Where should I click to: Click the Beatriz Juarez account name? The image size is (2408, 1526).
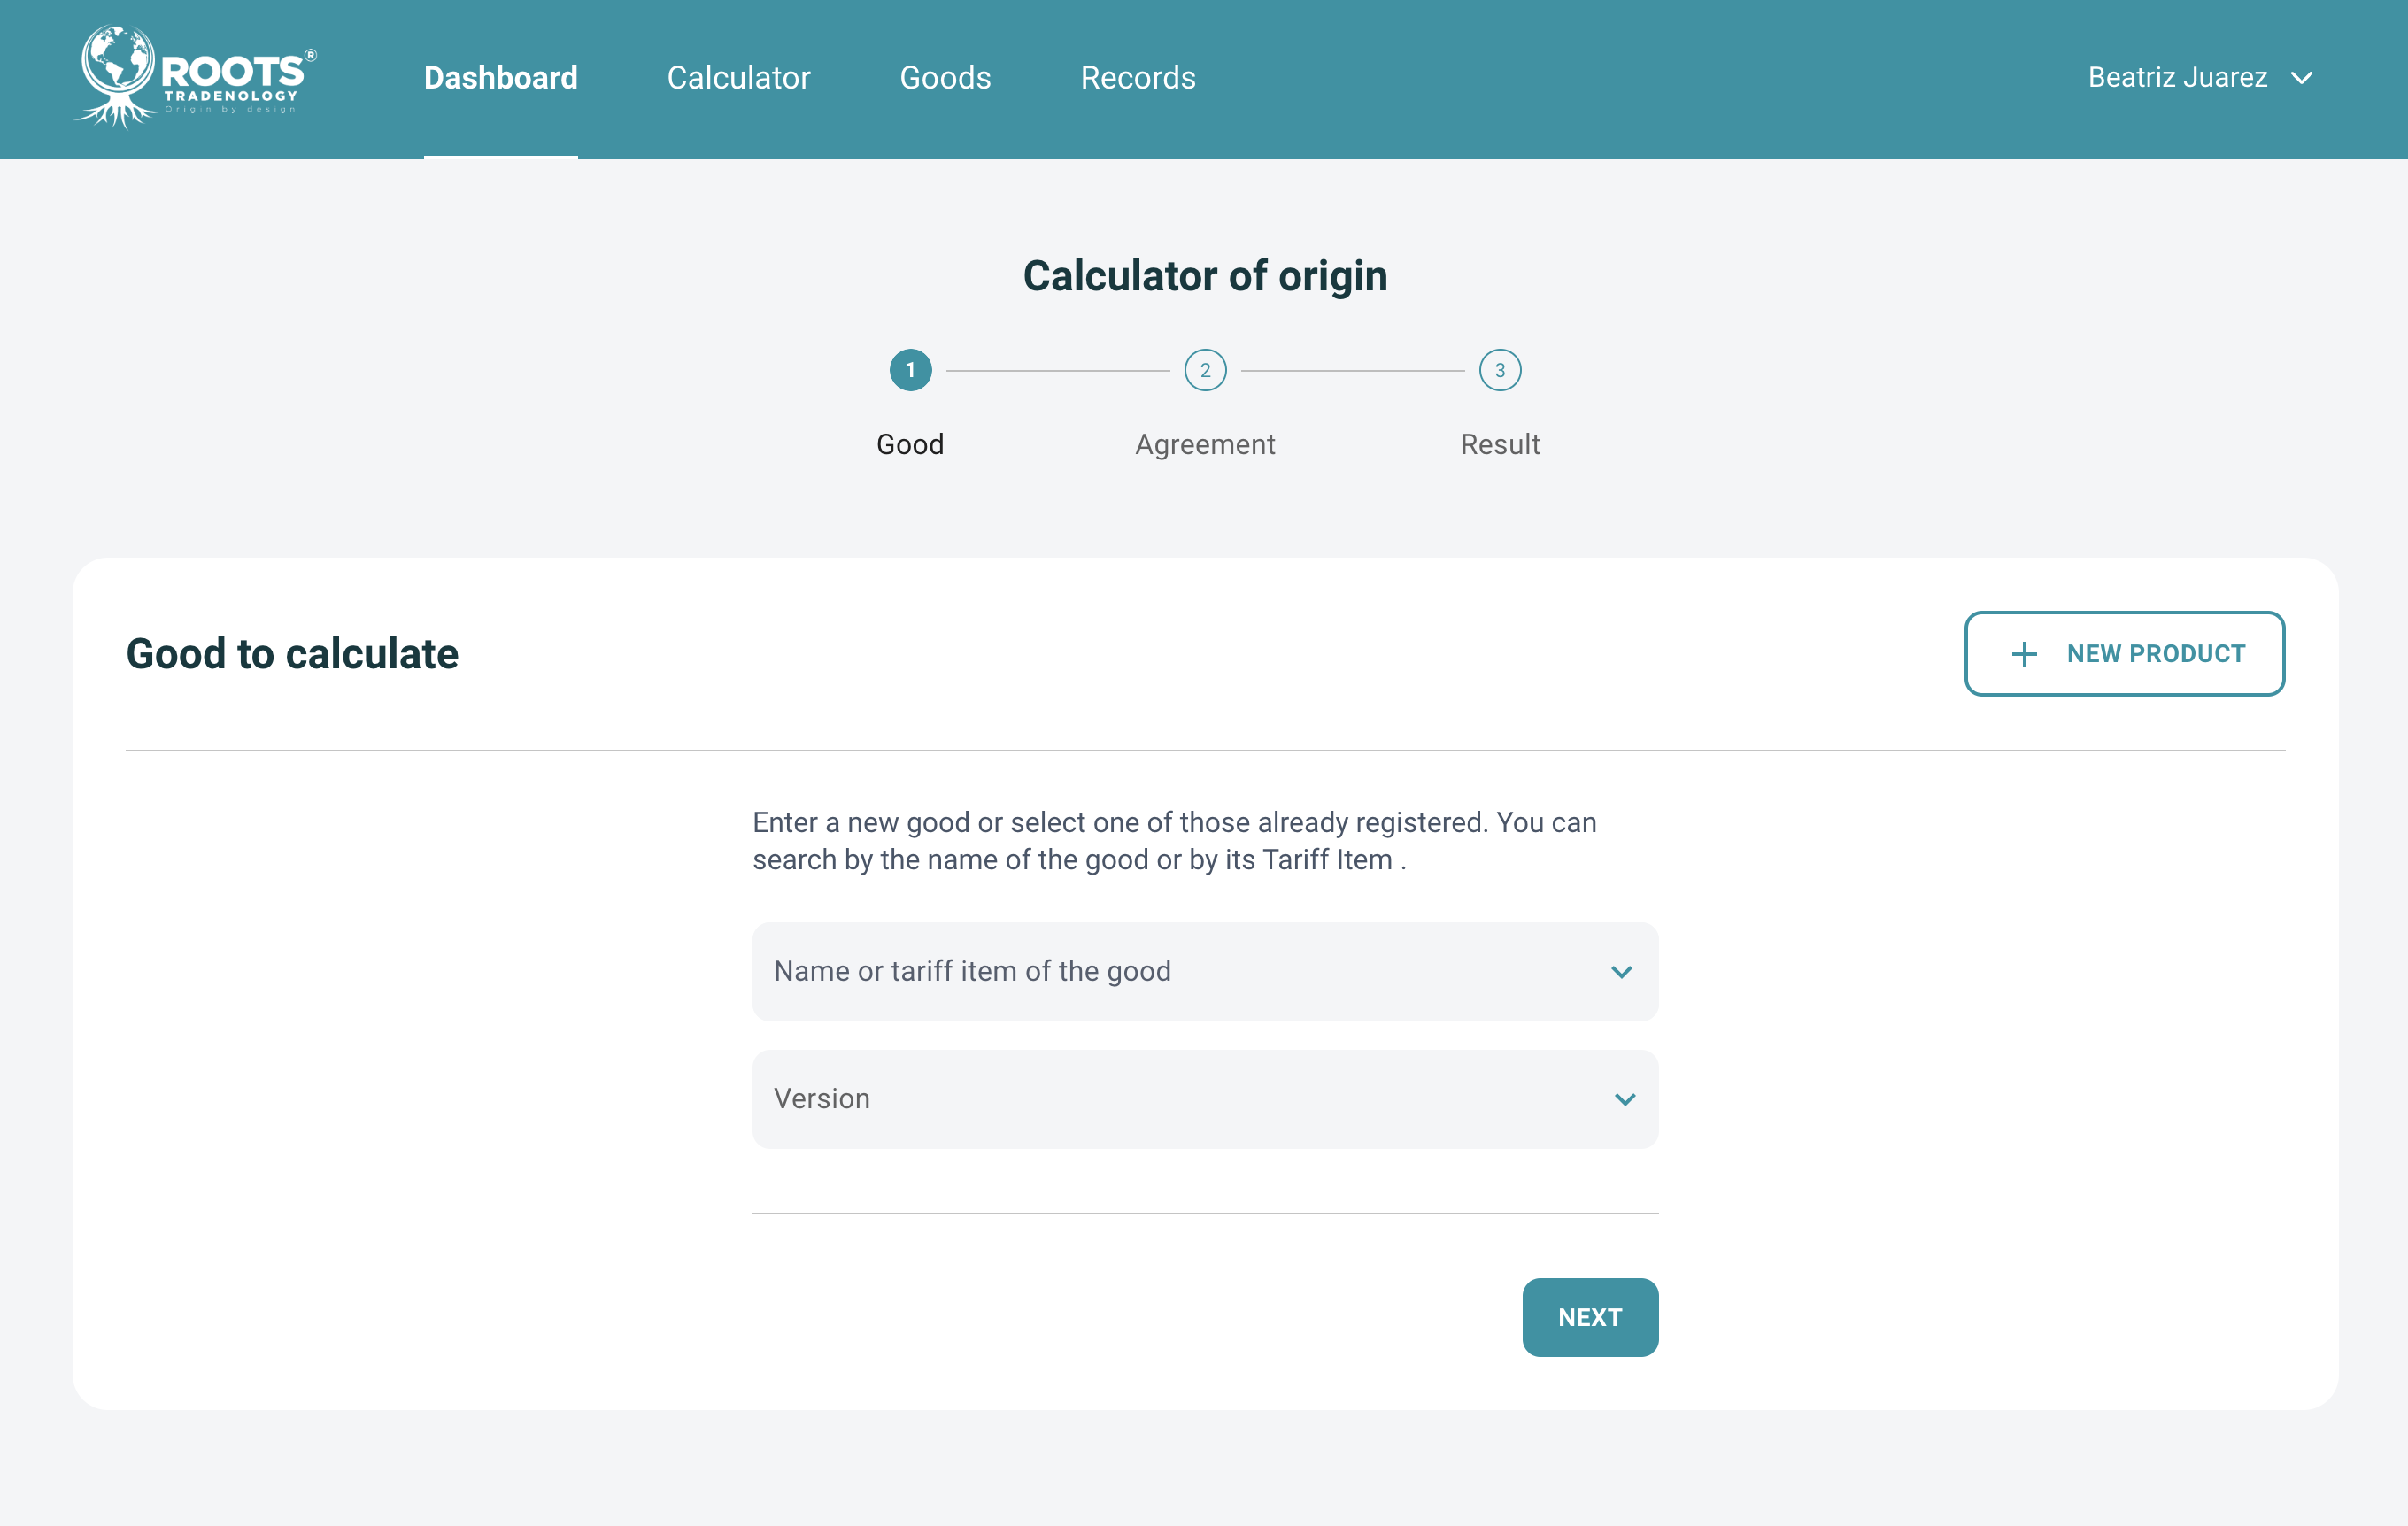click(x=2177, y=78)
